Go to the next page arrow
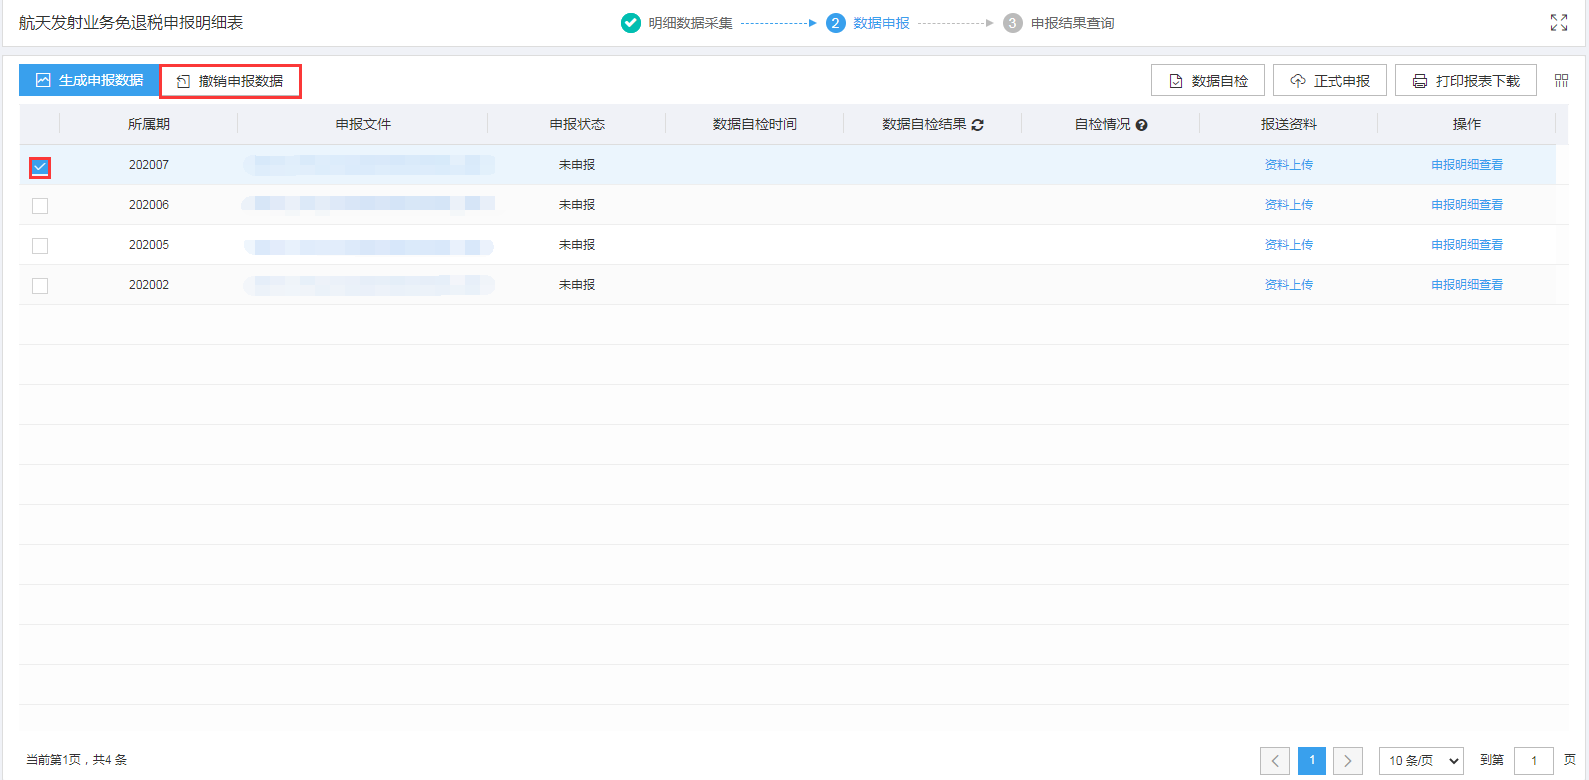 tap(1348, 761)
